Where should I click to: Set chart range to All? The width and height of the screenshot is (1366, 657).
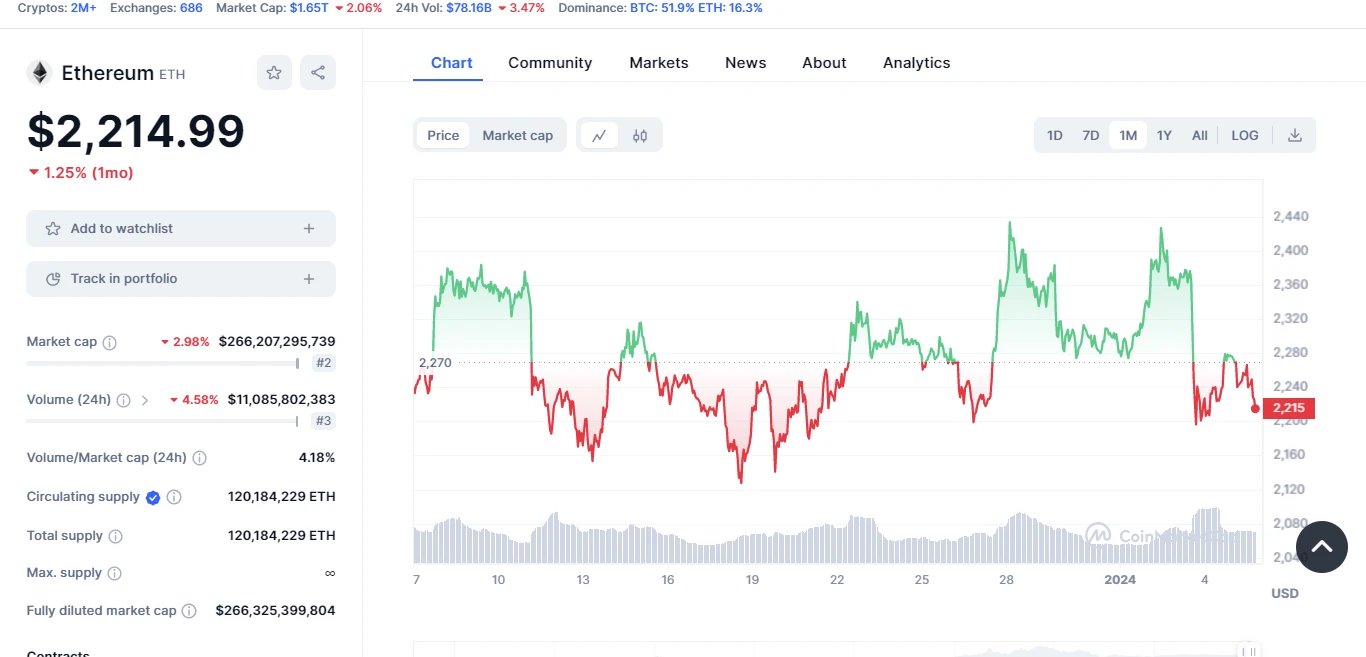pyautogui.click(x=1200, y=136)
